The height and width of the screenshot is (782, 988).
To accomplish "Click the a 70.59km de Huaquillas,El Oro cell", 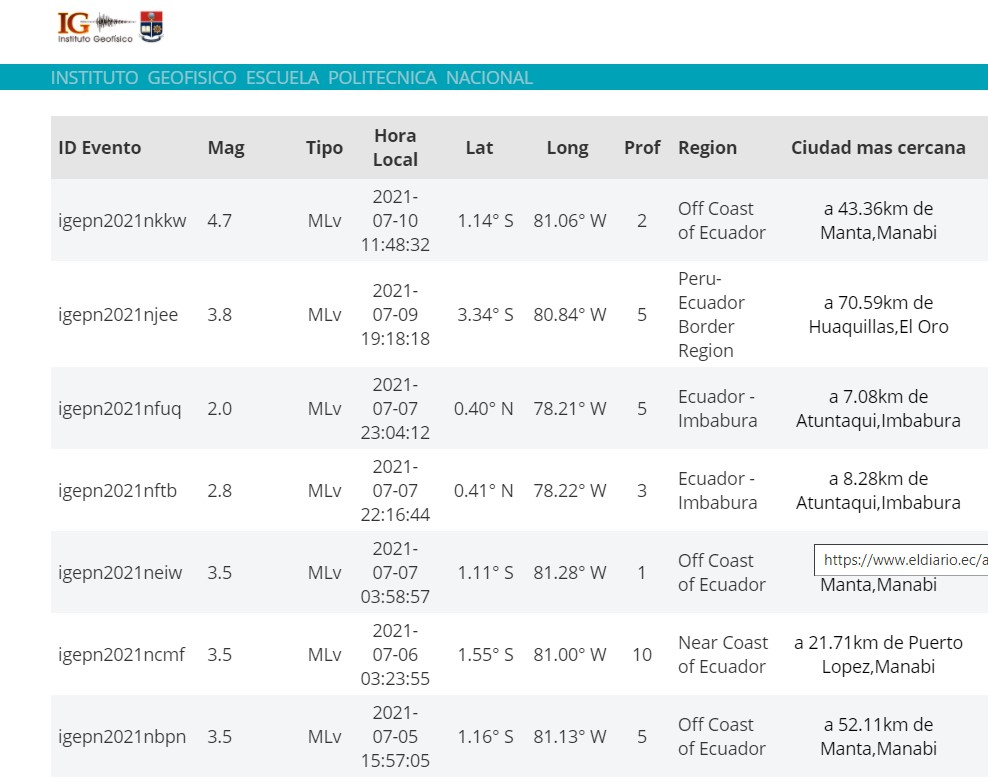I will [x=878, y=314].
